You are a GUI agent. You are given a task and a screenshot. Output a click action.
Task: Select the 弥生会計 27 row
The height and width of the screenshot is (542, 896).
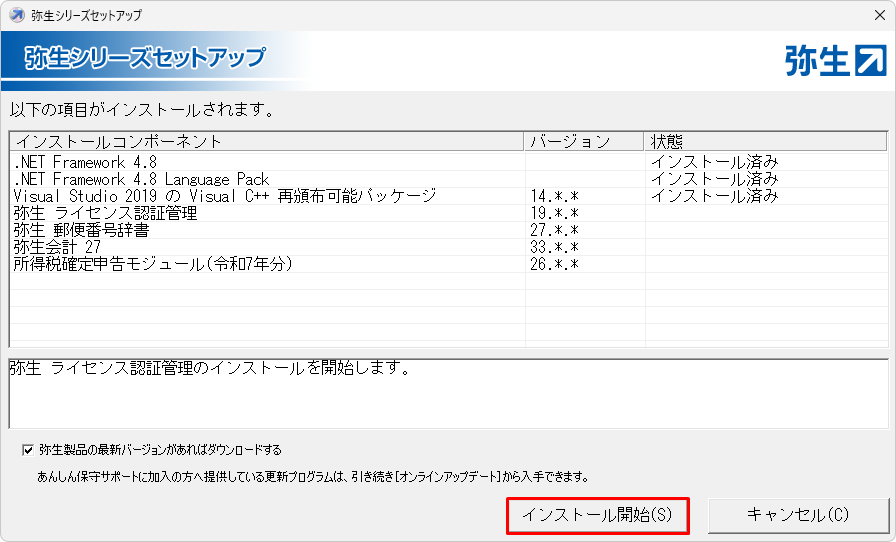[x=449, y=247]
